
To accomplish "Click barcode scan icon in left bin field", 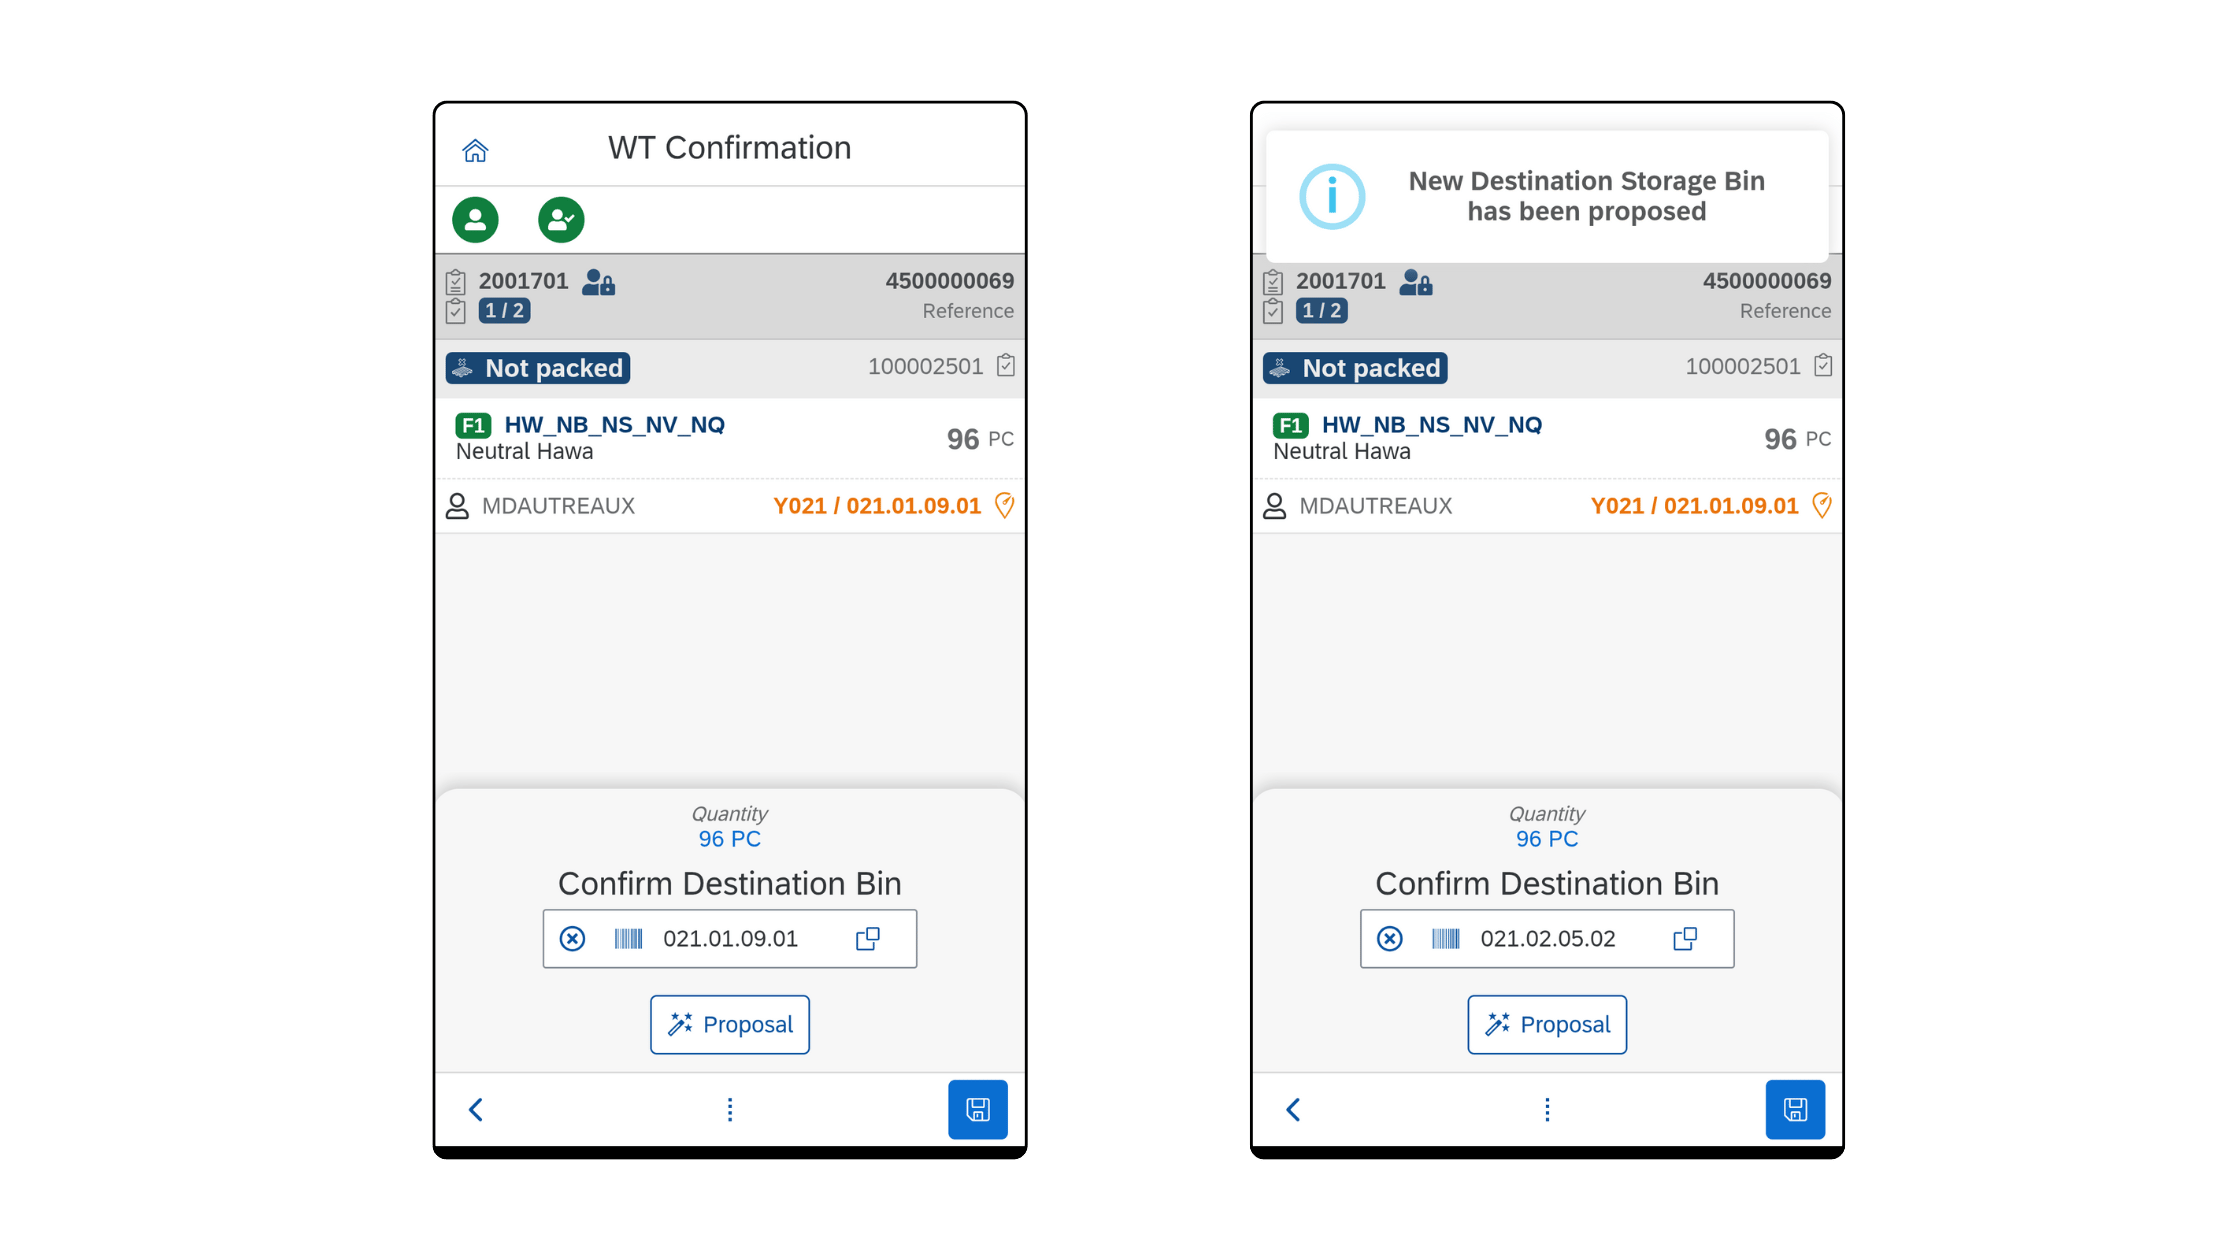I will point(628,939).
